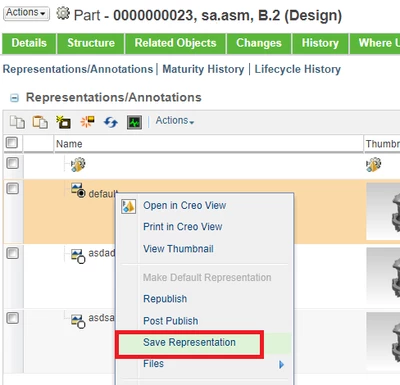Open the Actions dropdown in the representations toolbar
The width and height of the screenshot is (400, 385).
click(x=175, y=120)
